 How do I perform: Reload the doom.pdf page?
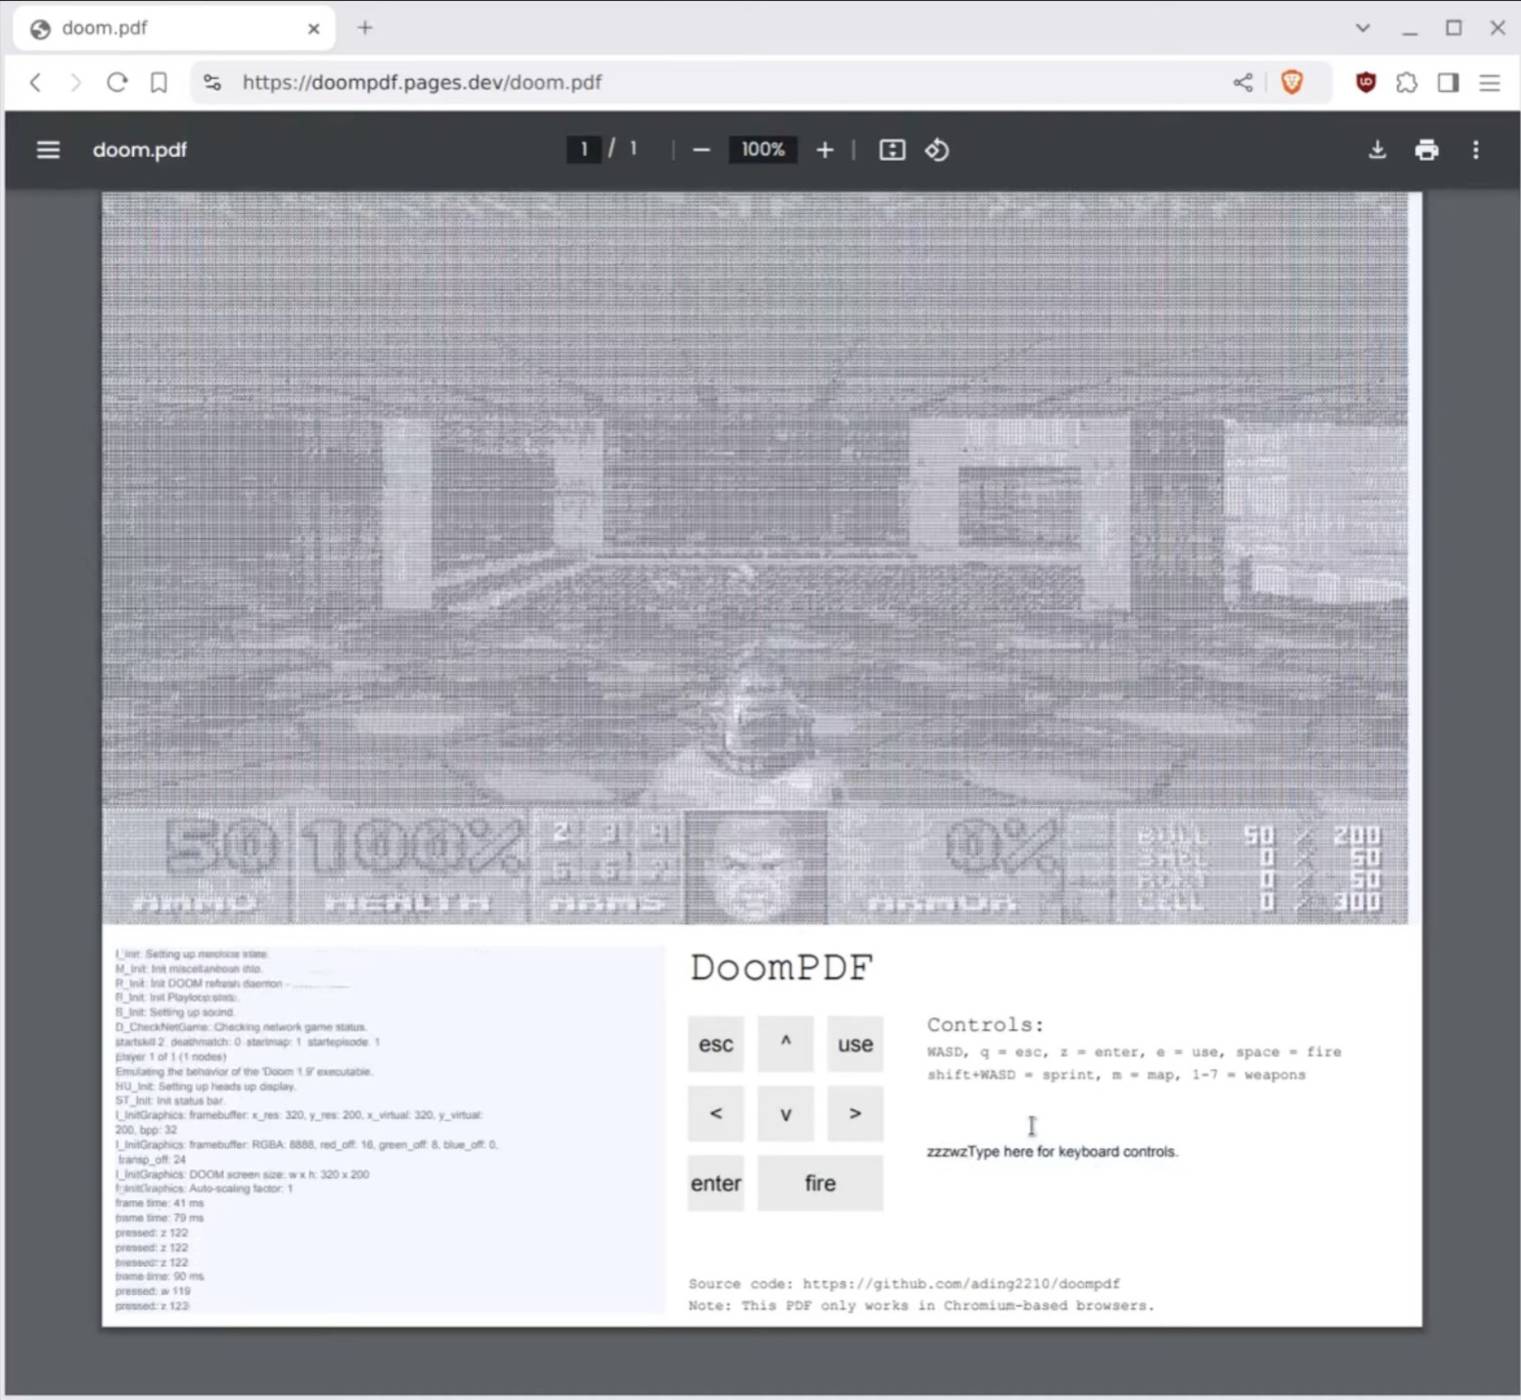click(x=117, y=83)
